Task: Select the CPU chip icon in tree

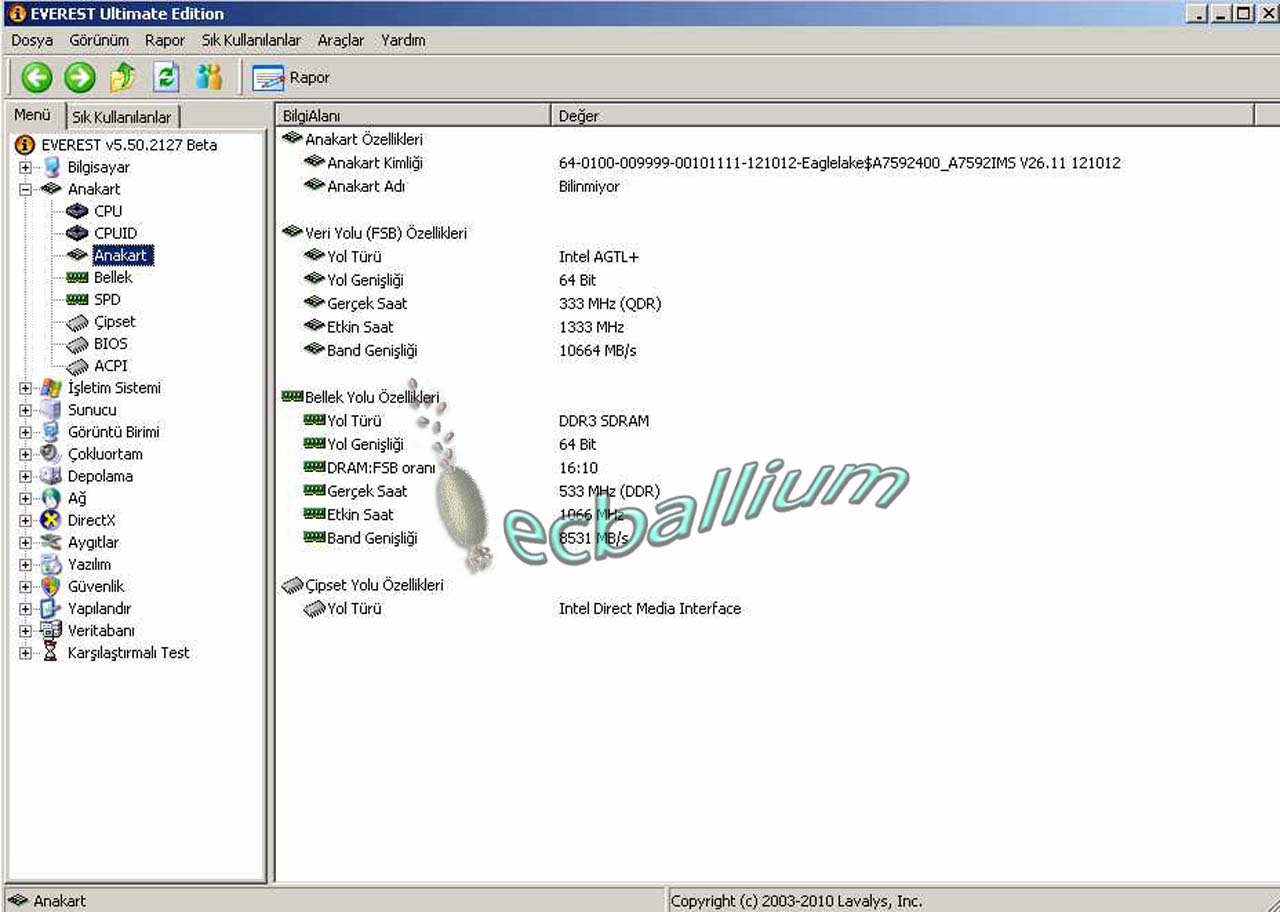Action: point(77,211)
